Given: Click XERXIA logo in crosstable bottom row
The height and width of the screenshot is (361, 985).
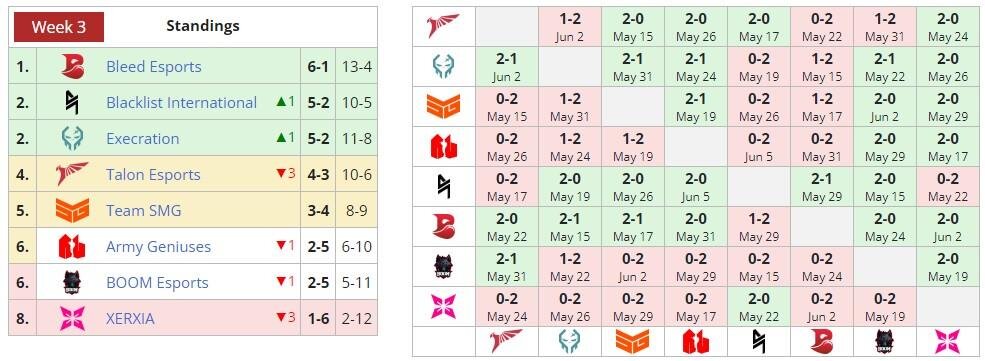Looking at the screenshot, I should (948, 341).
